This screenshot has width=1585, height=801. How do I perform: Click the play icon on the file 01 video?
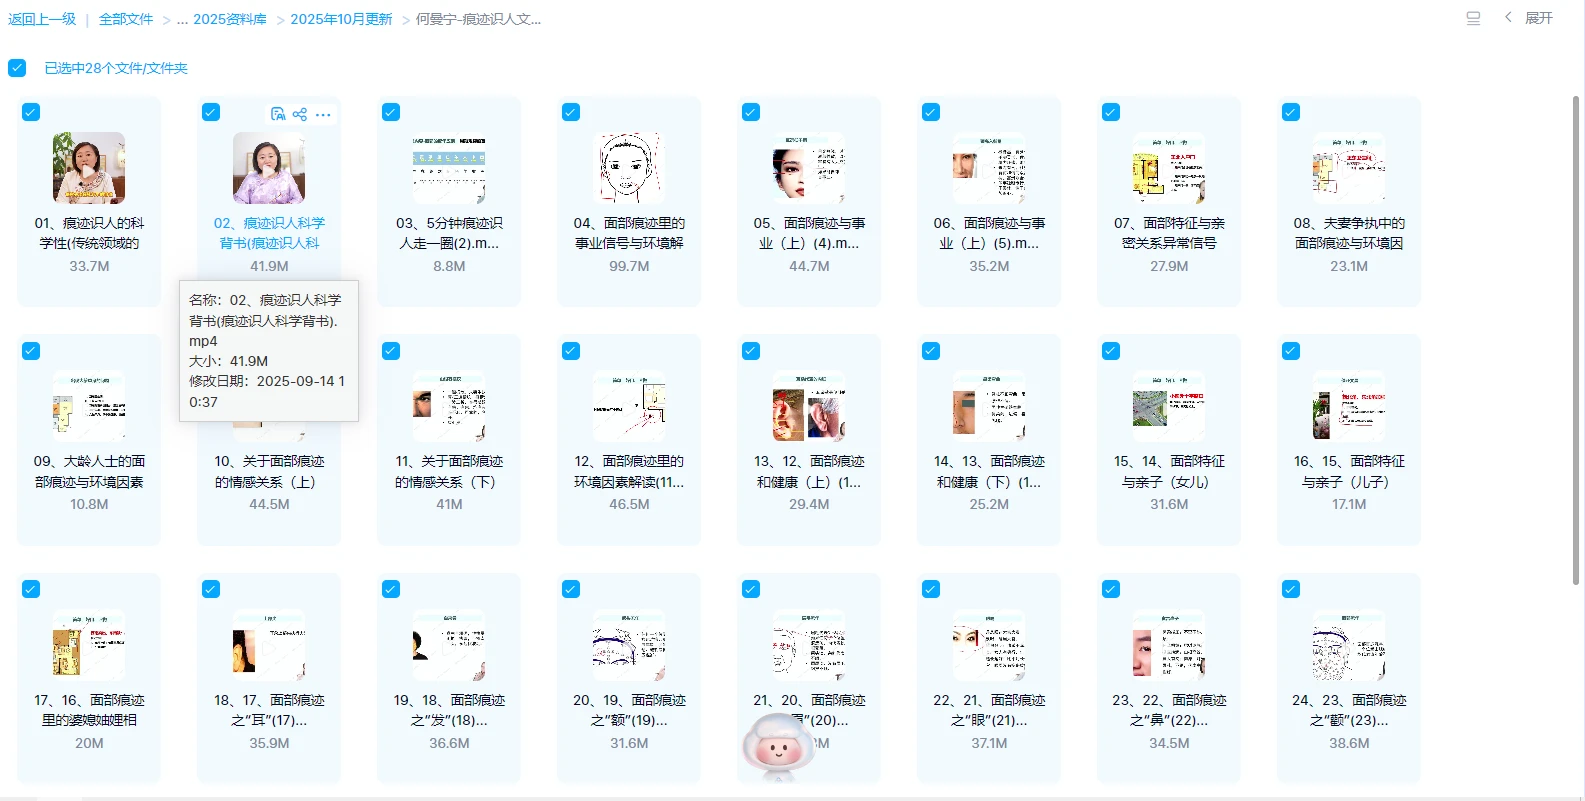tap(89, 169)
